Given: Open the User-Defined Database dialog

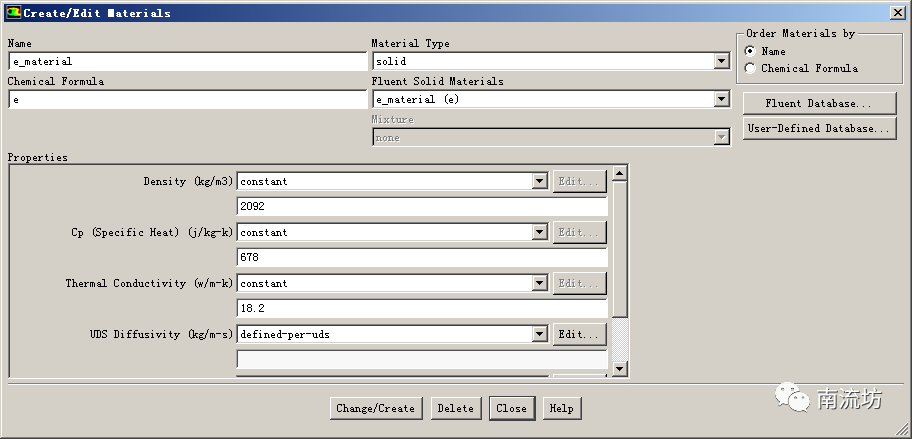Looking at the screenshot, I should [819, 129].
